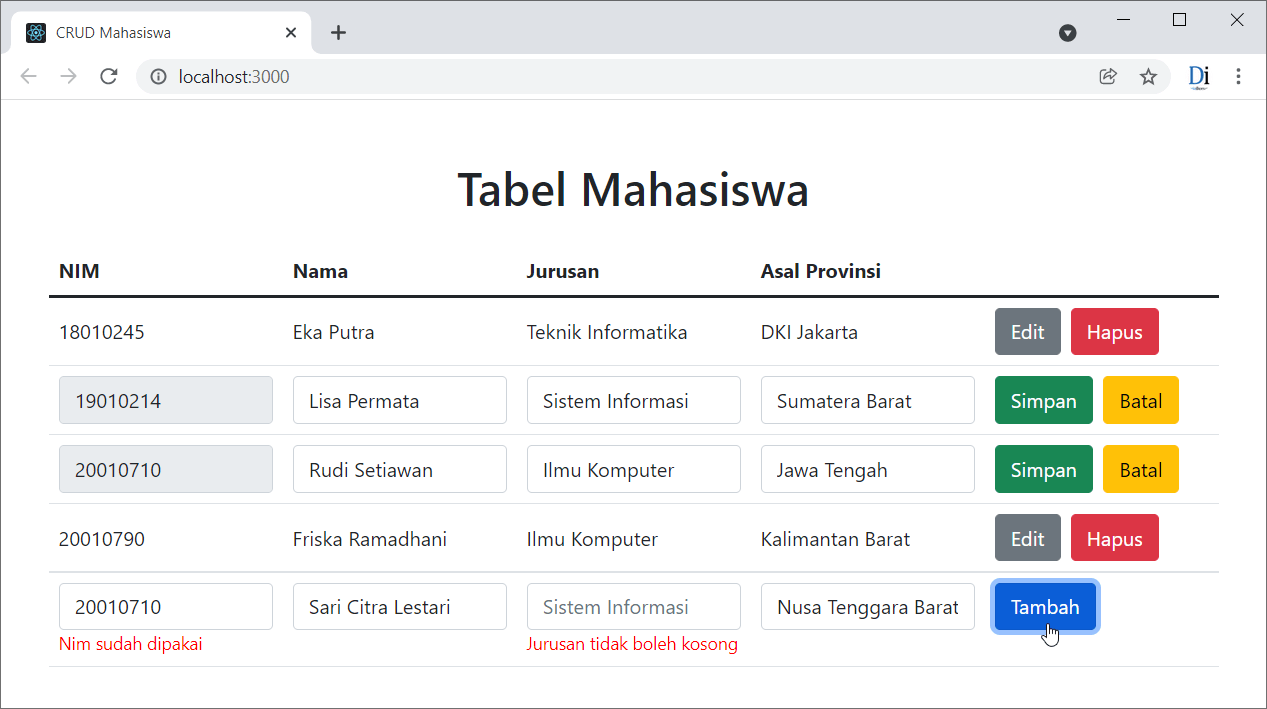The height and width of the screenshot is (709, 1267).
Task: Click Edit for Eka Putra
Action: (1027, 332)
